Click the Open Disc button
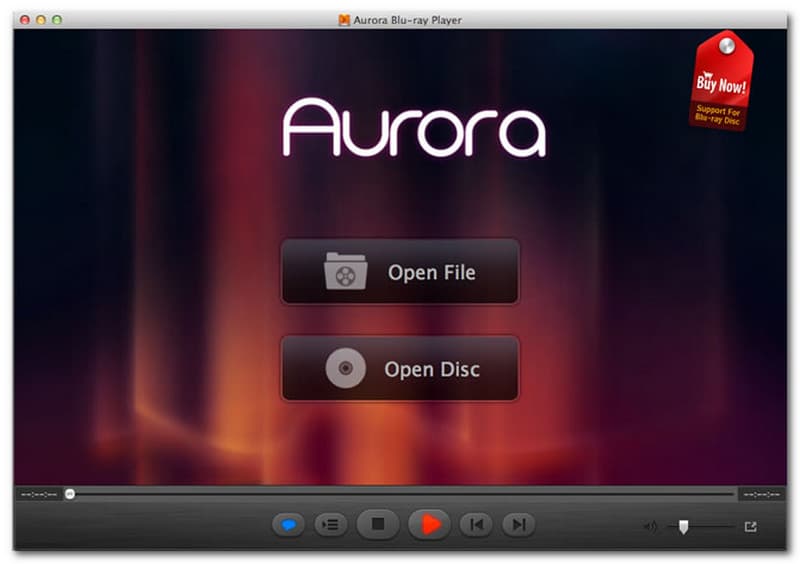This screenshot has width=800, height=564. tap(400, 369)
